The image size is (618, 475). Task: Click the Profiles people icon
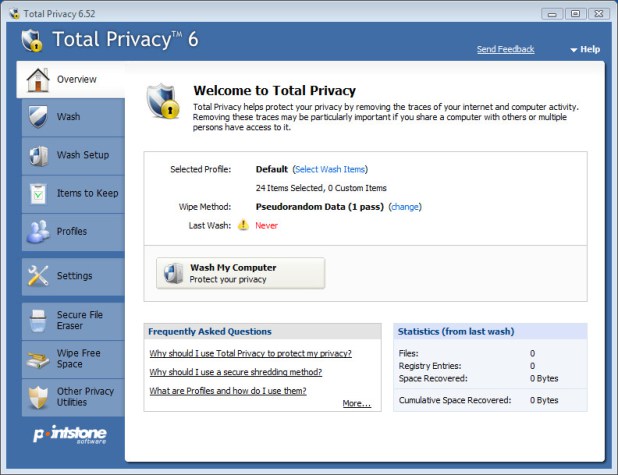click(38, 231)
